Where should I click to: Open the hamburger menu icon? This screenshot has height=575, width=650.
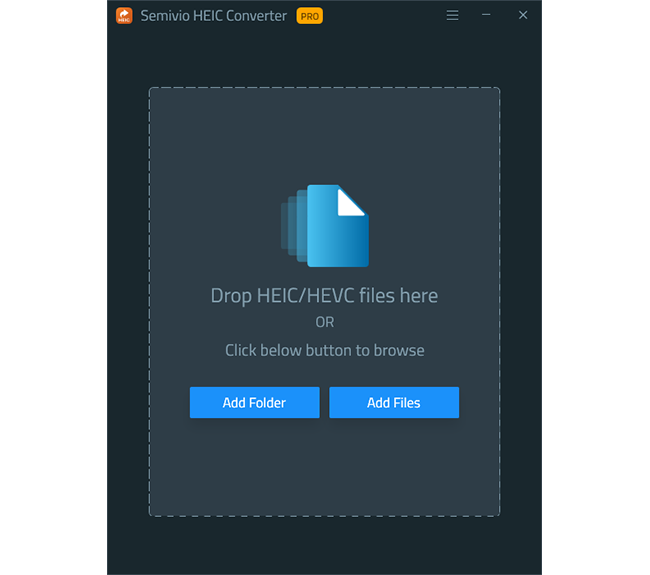pos(452,15)
